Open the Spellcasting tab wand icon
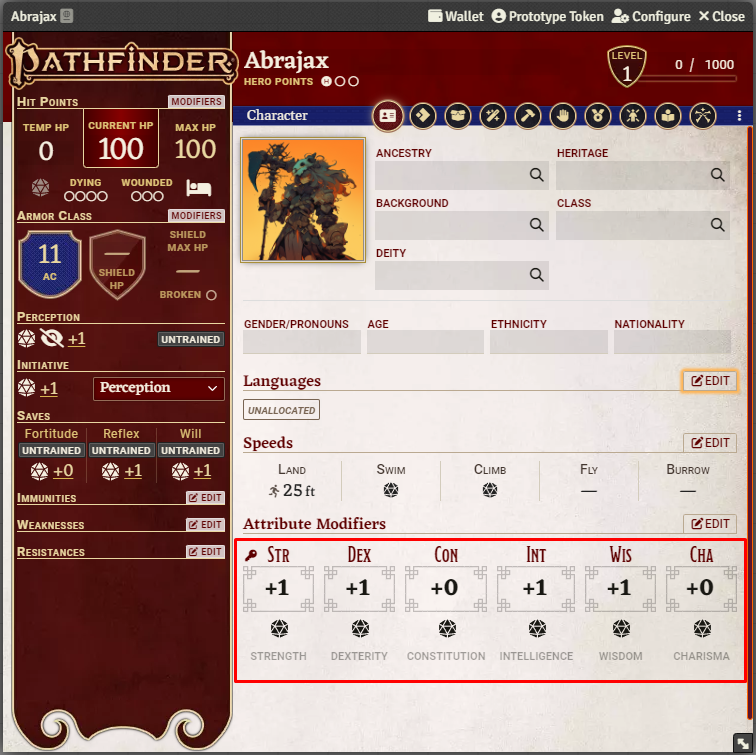This screenshot has width=756, height=755. [x=493, y=116]
